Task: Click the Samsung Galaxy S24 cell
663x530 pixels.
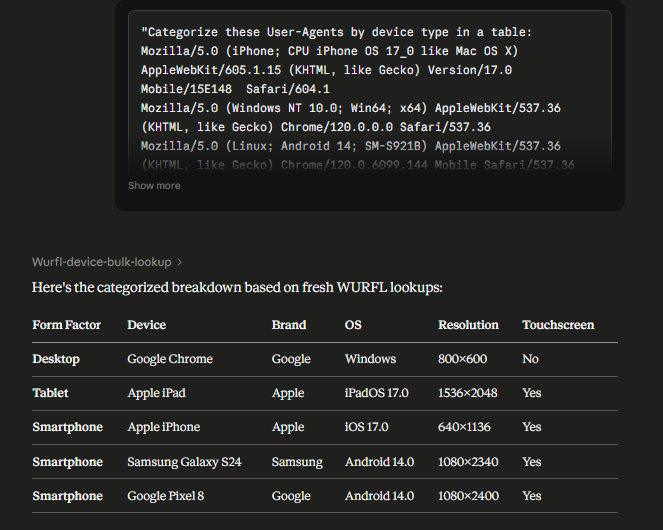Action: click(184, 462)
